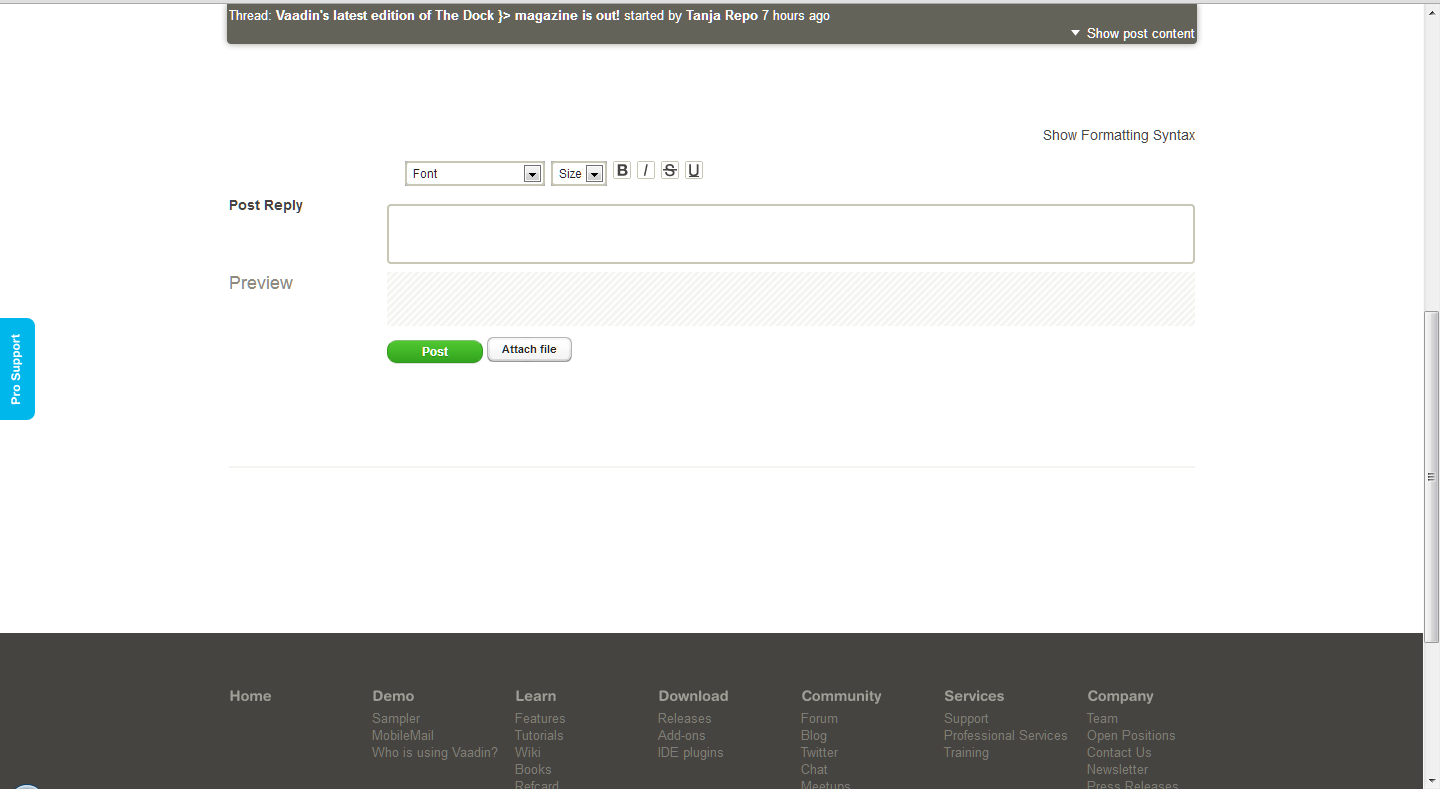This screenshot has width=1440, height=789.
Task: Click the Show Formatting Syntax link
Action: (x=1118, y=135)
